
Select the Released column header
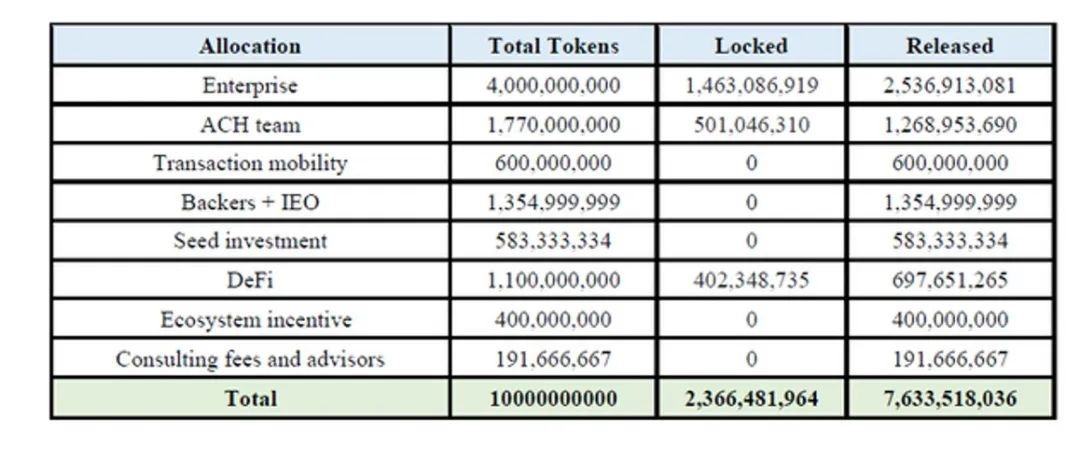point(949,46)
